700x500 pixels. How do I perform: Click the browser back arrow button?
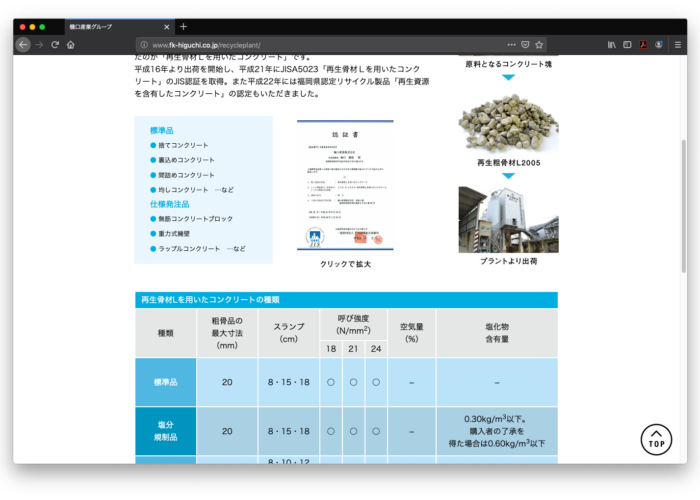23,45
